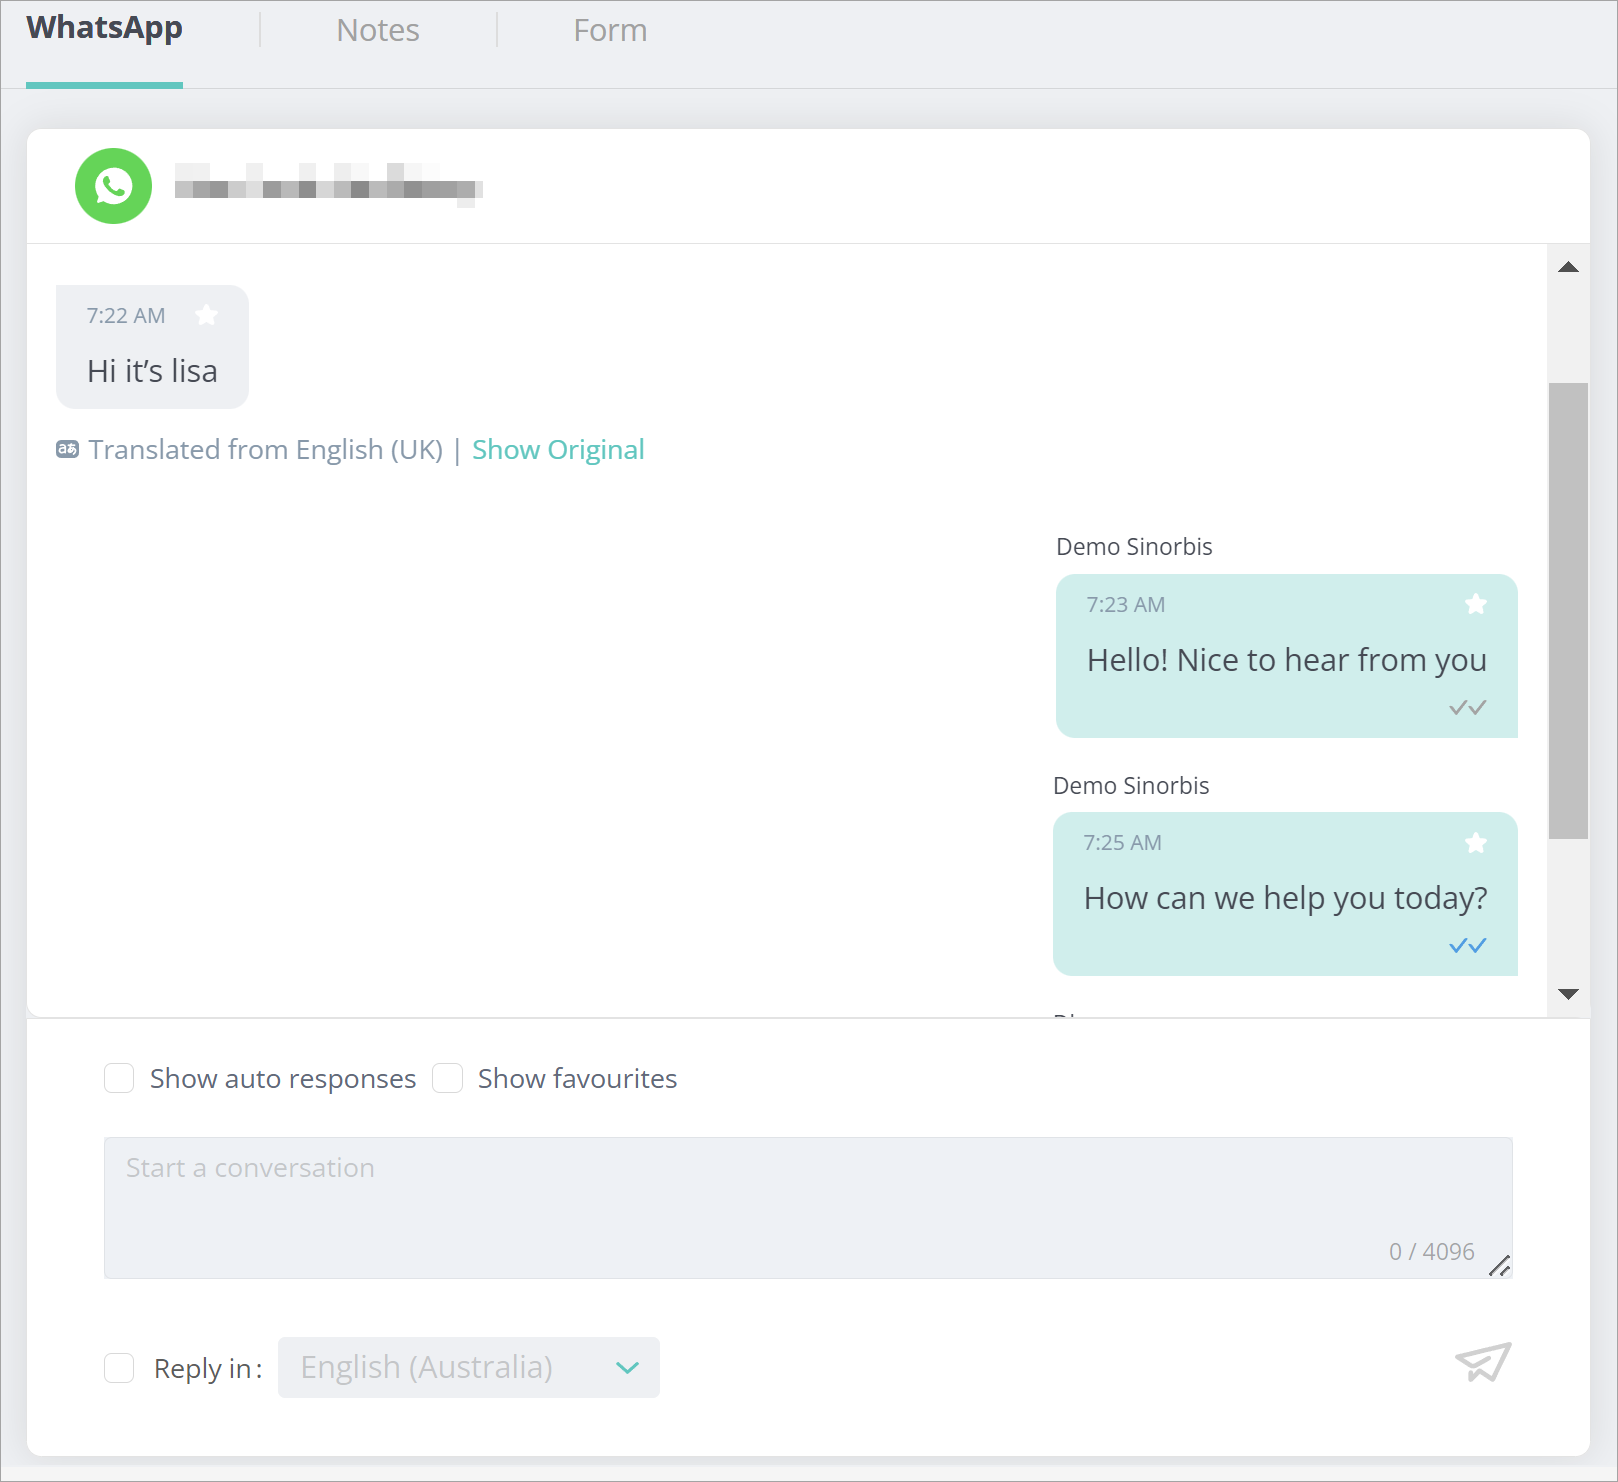Enable the Show favourites checkbox

point(447,1078)
